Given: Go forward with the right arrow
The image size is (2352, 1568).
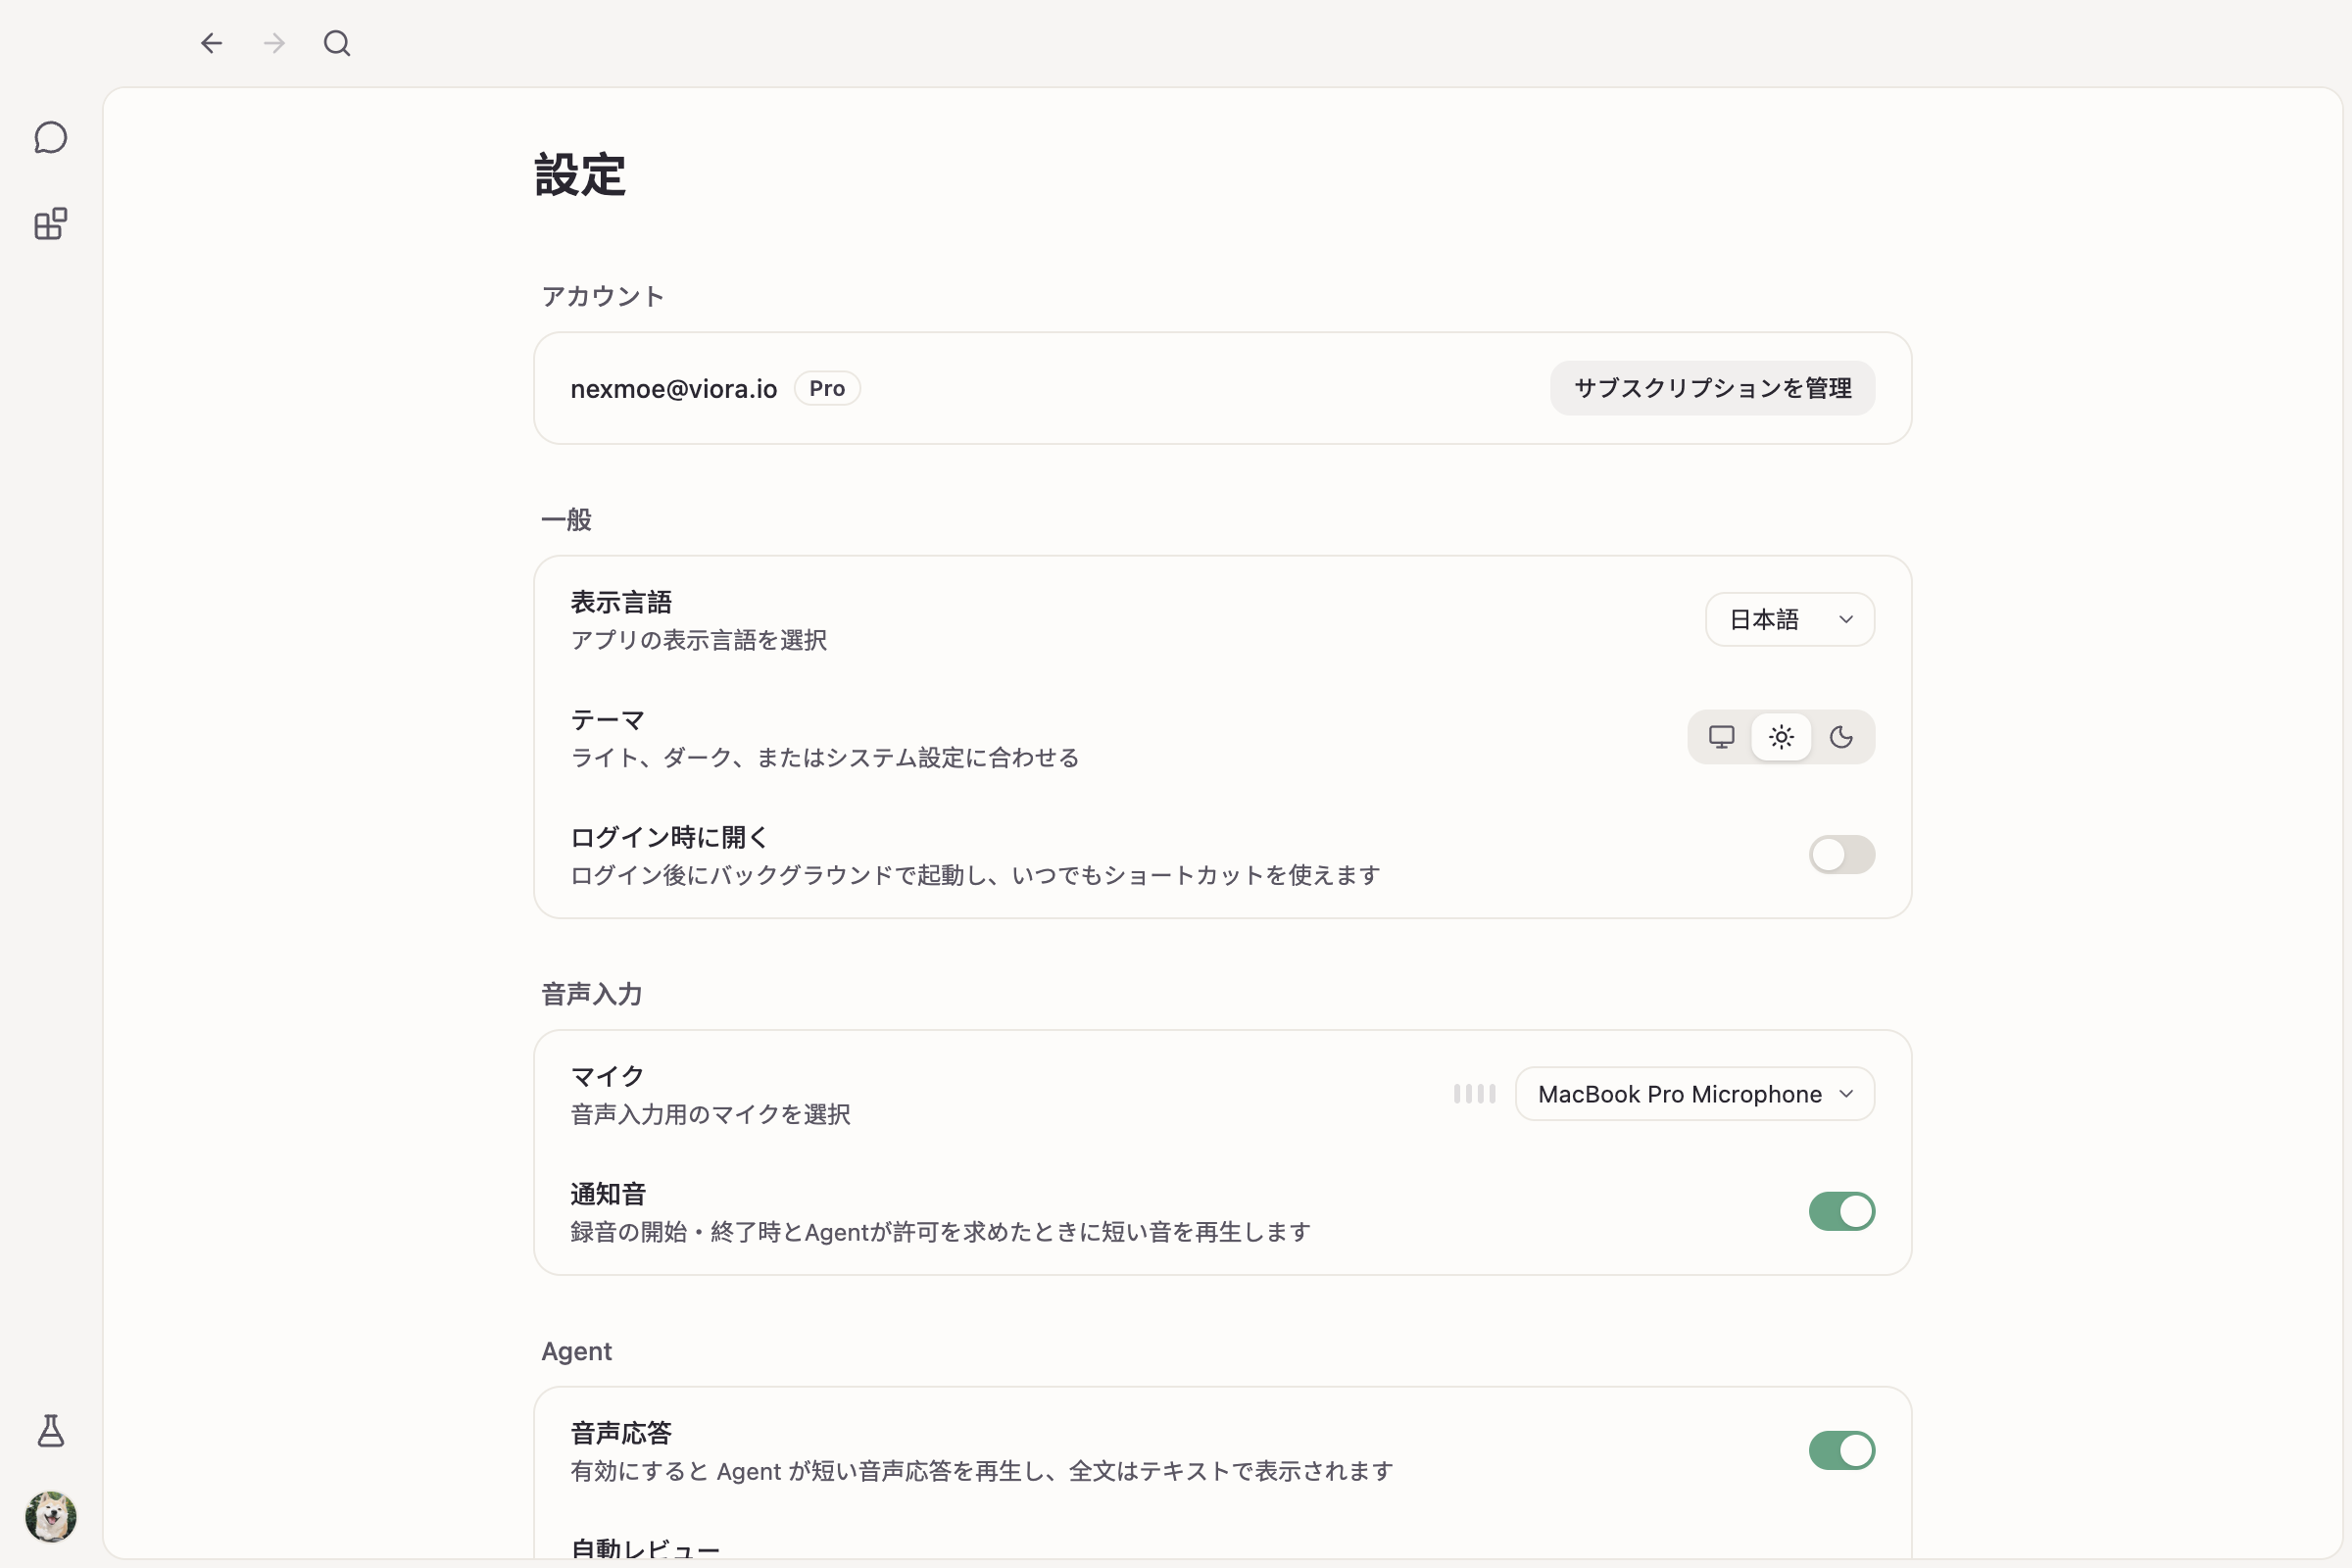Looking at the screenshot, I should point(274,43).
